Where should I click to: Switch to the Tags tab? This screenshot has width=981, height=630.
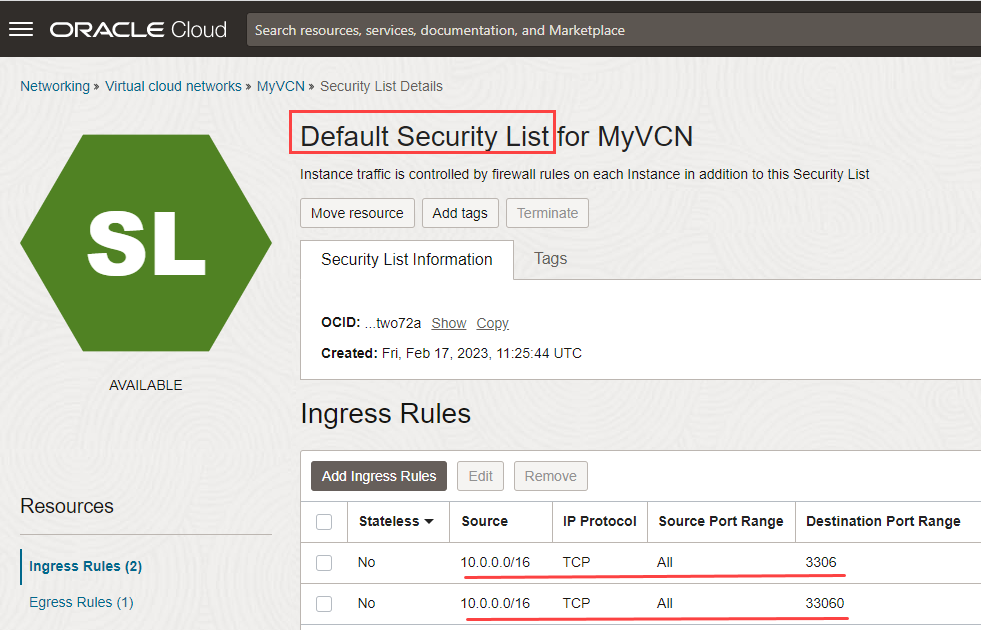tap(550, 259)
